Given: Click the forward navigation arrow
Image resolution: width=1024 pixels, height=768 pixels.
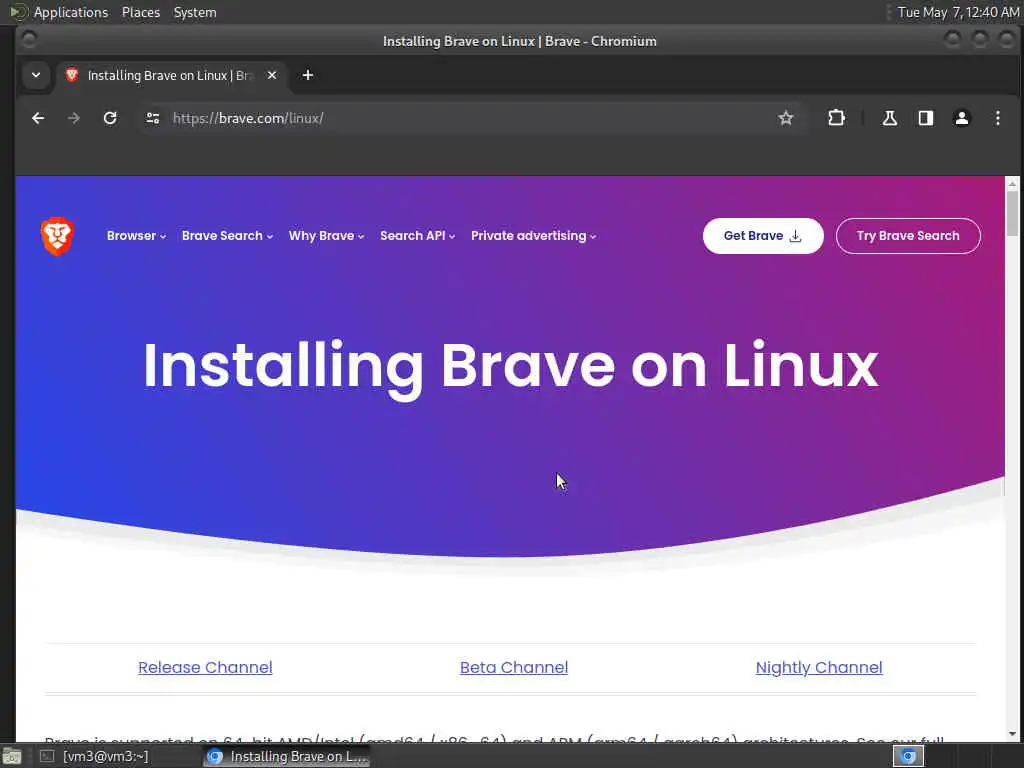Looking at the screenshot, I should point(74,118).
